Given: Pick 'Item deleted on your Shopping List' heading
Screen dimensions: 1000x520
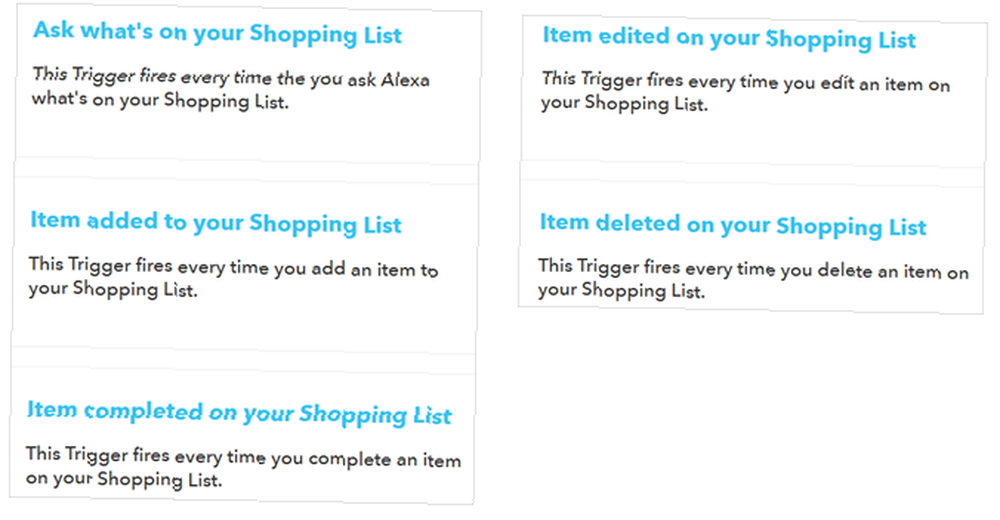Looking at the screenshot, I should pyautogui.click(x=733, y=225).
